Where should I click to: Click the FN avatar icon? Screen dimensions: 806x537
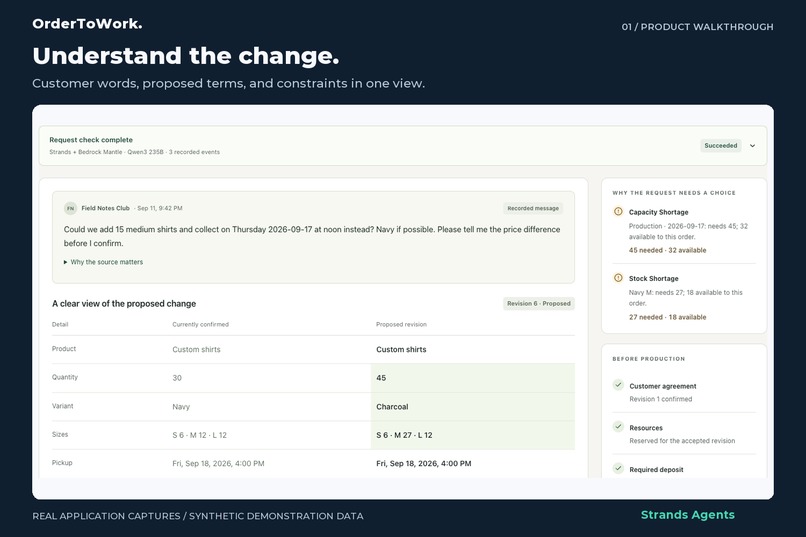click(70, 208)
